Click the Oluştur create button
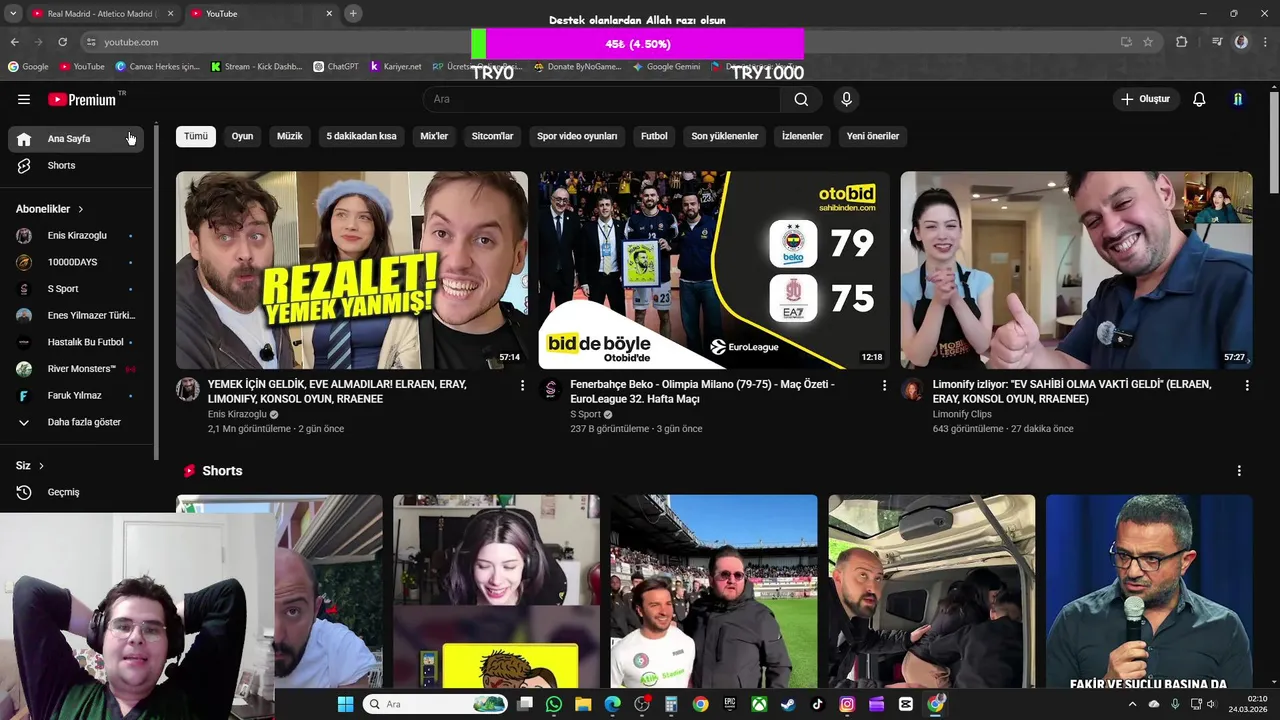The height and width of the screenshot is (720, 1280). point(1146,99)
